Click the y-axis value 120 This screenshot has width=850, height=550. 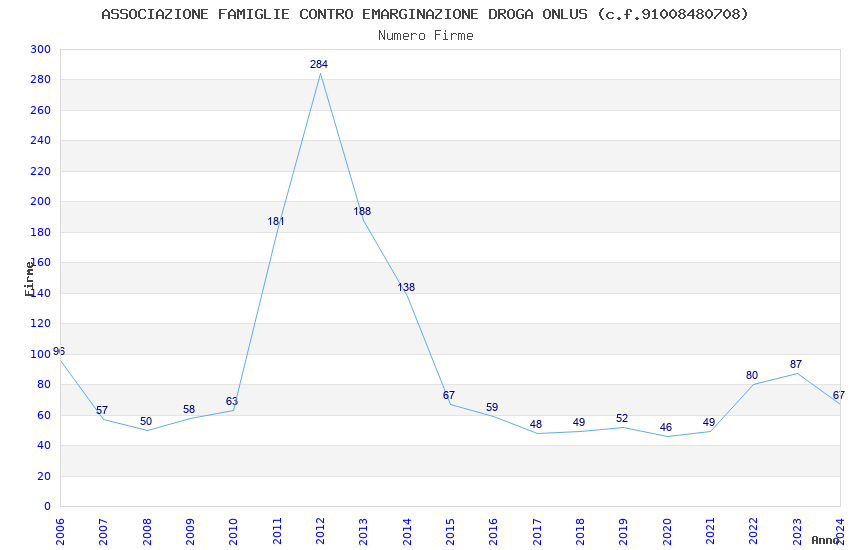point(41,323)
